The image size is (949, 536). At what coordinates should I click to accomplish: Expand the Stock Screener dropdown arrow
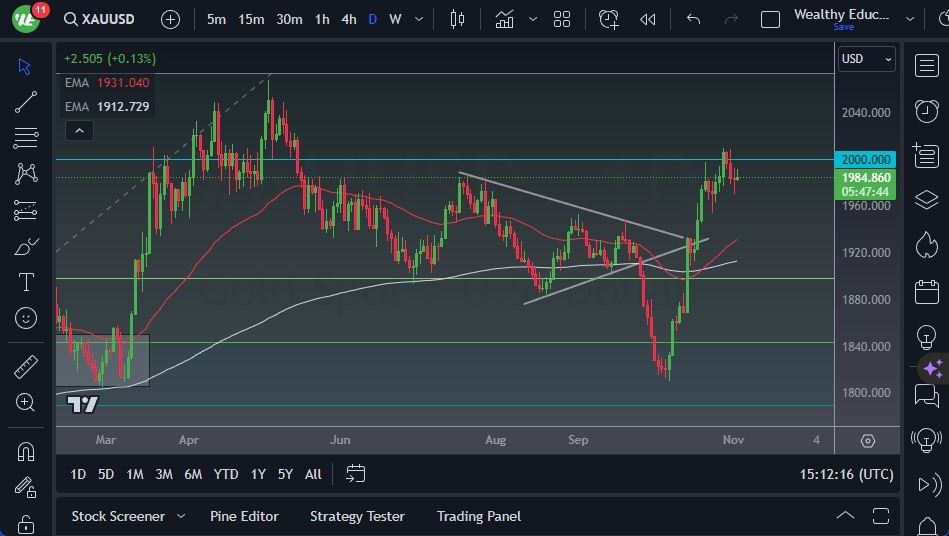(x=181, y=516)
